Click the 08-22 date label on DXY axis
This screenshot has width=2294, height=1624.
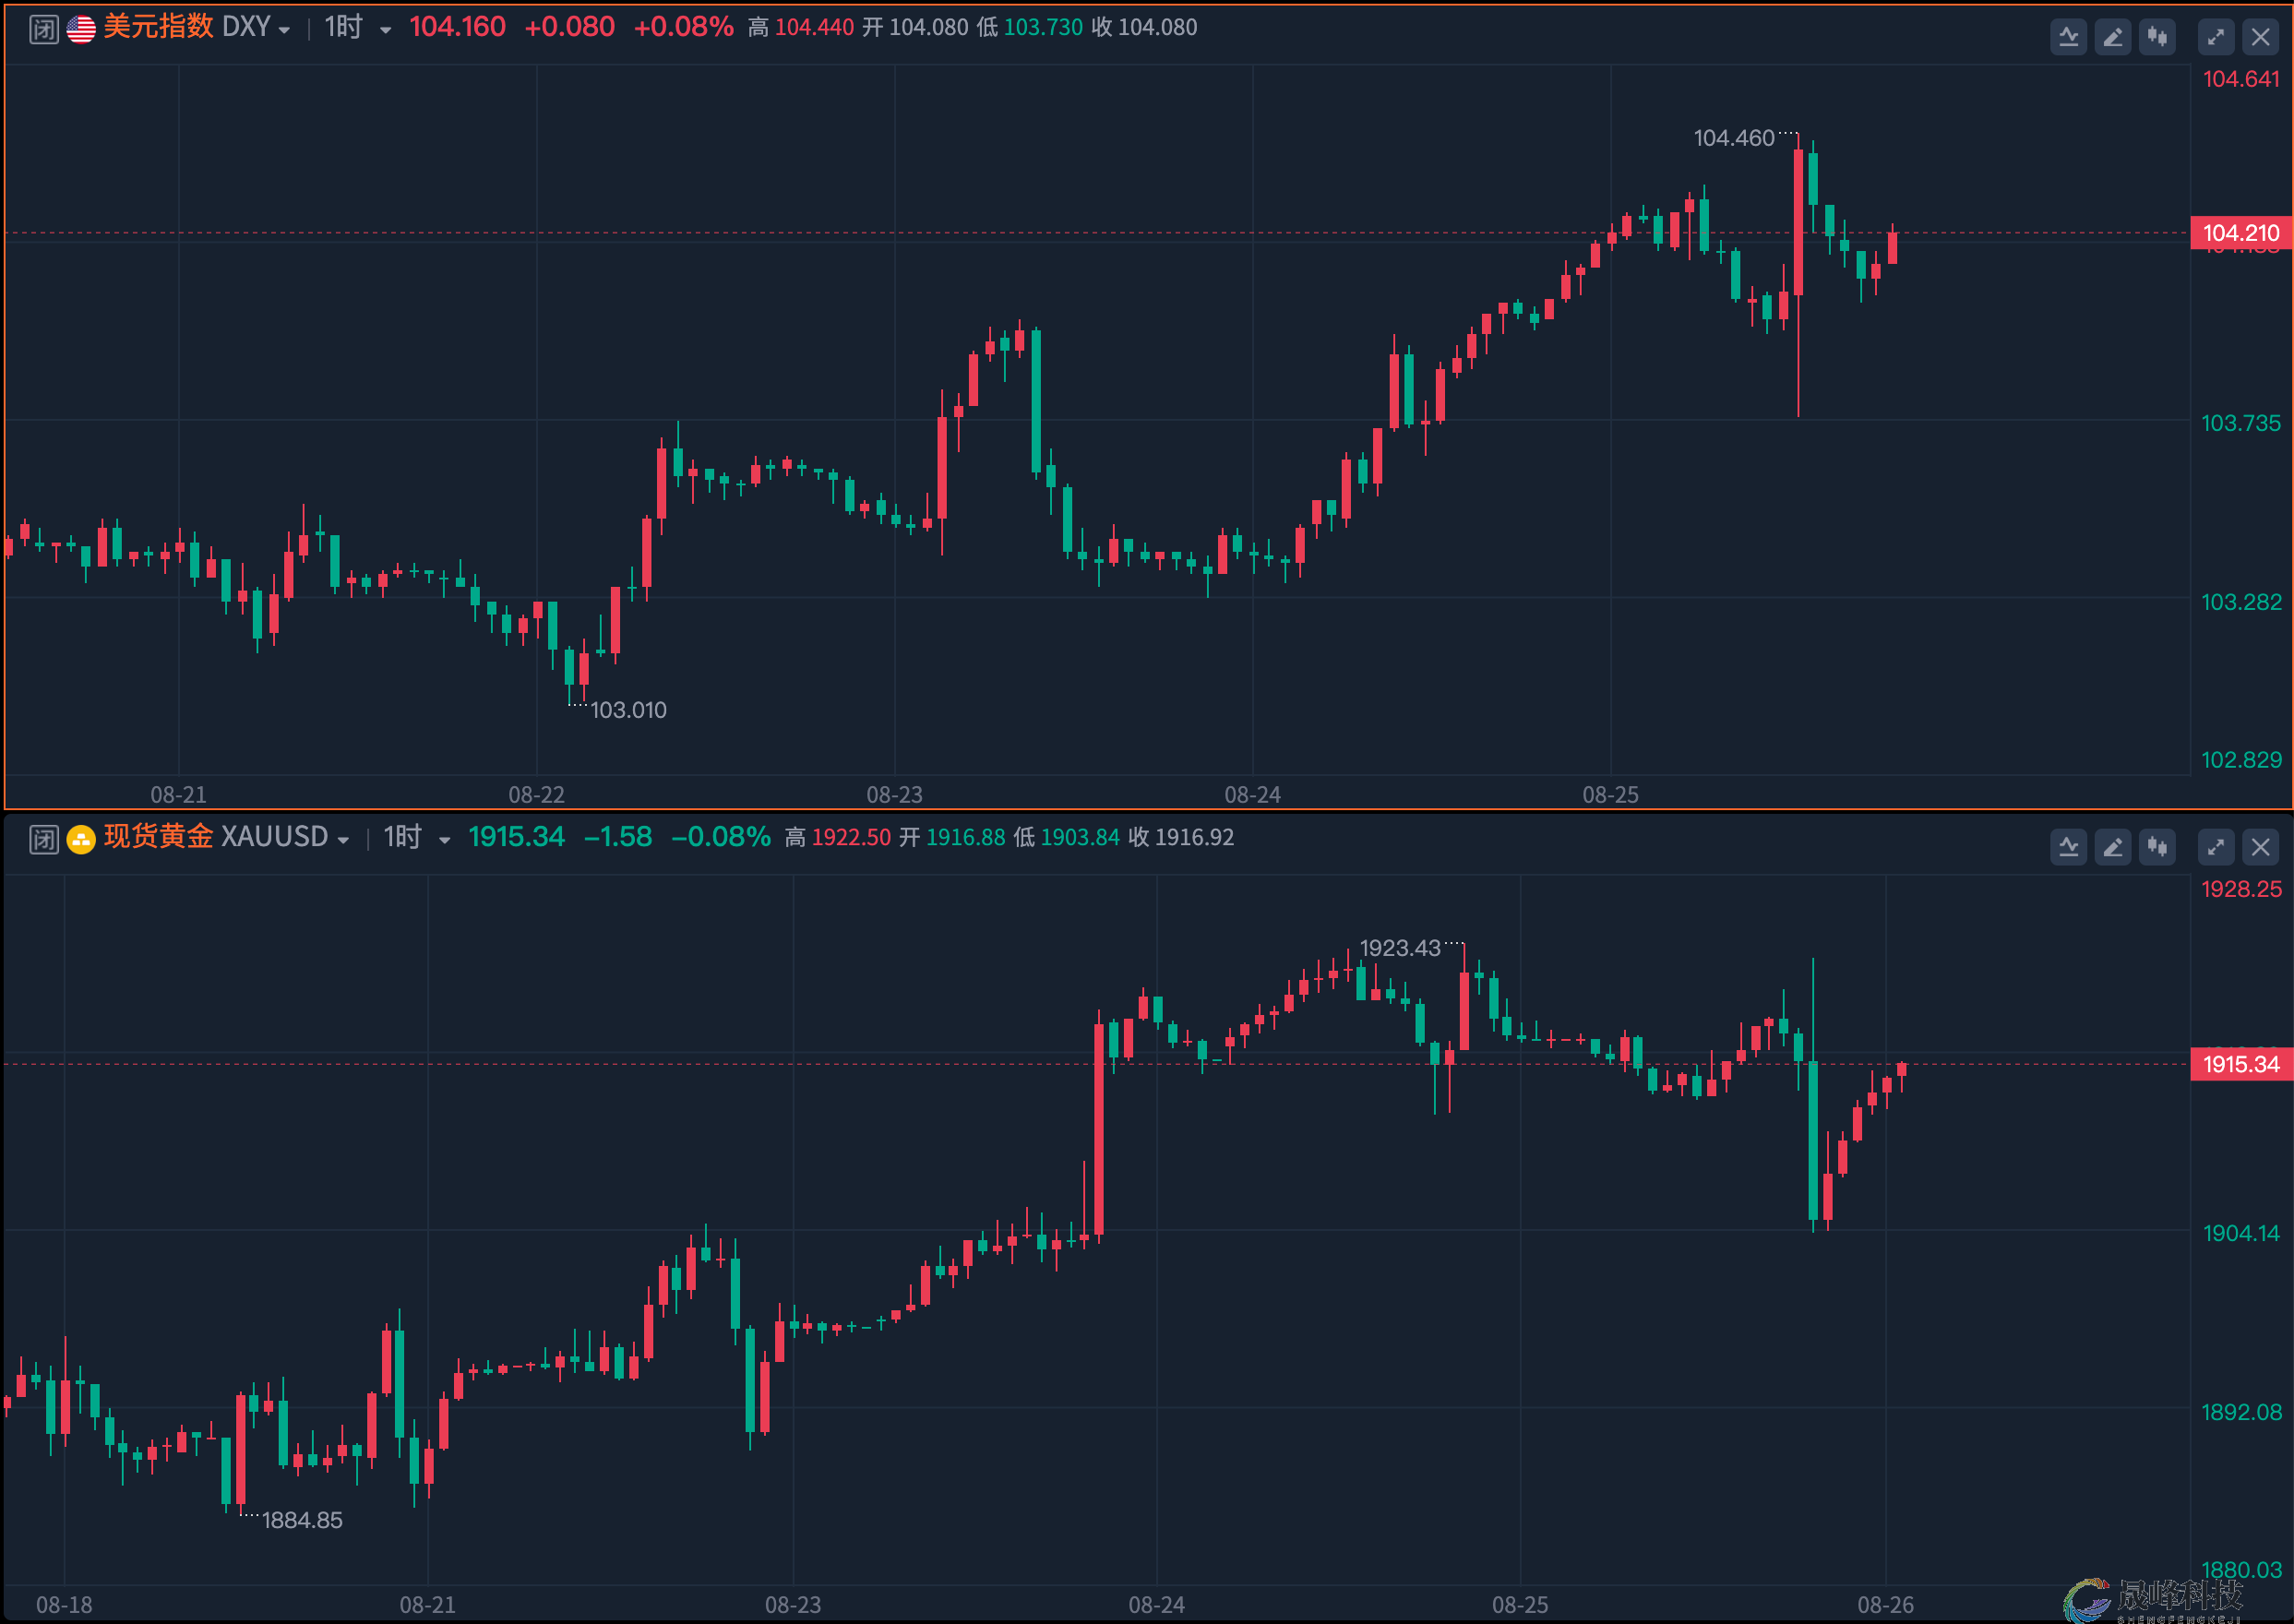coord(536,795)
